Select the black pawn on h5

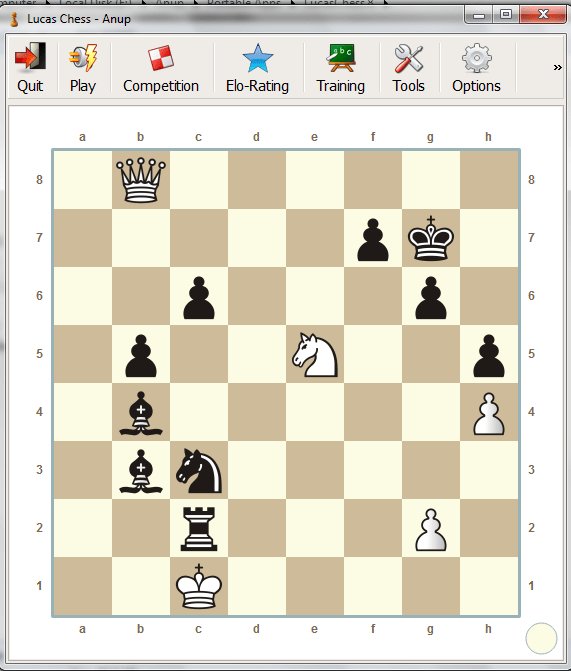point(489,356)
